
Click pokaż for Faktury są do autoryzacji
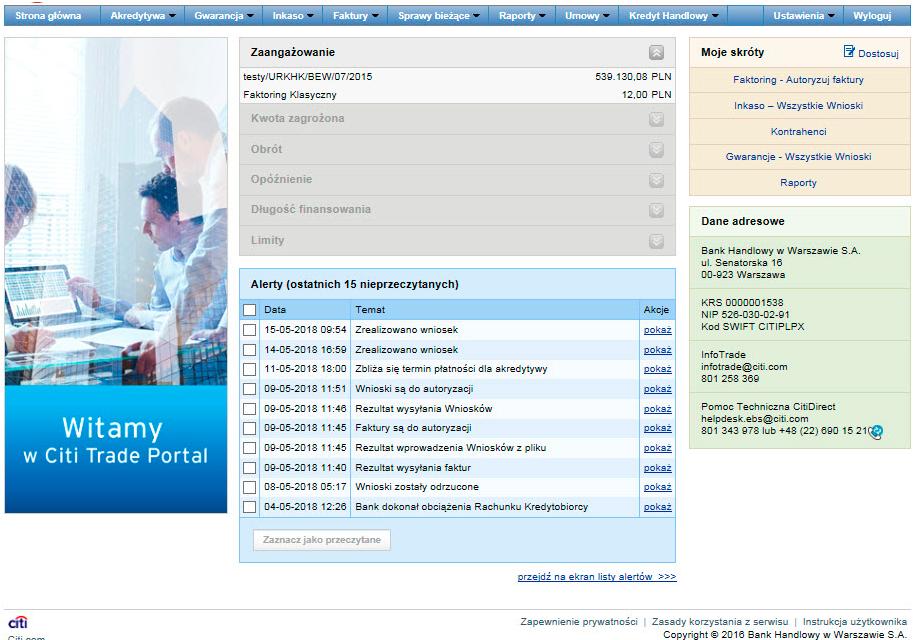(658, 428)
